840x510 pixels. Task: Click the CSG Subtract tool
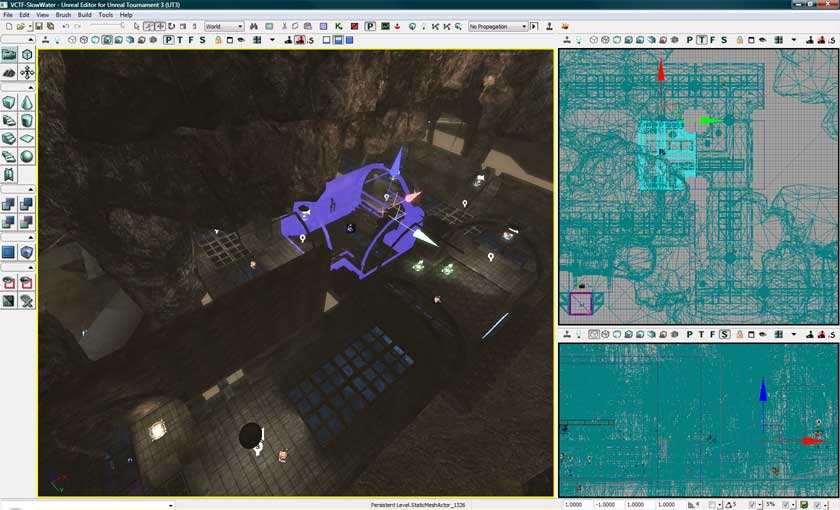[27, 204]
